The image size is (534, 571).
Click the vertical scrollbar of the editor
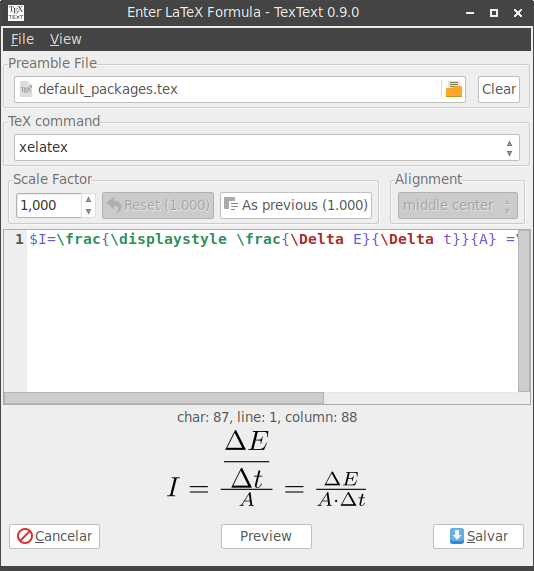524,310
